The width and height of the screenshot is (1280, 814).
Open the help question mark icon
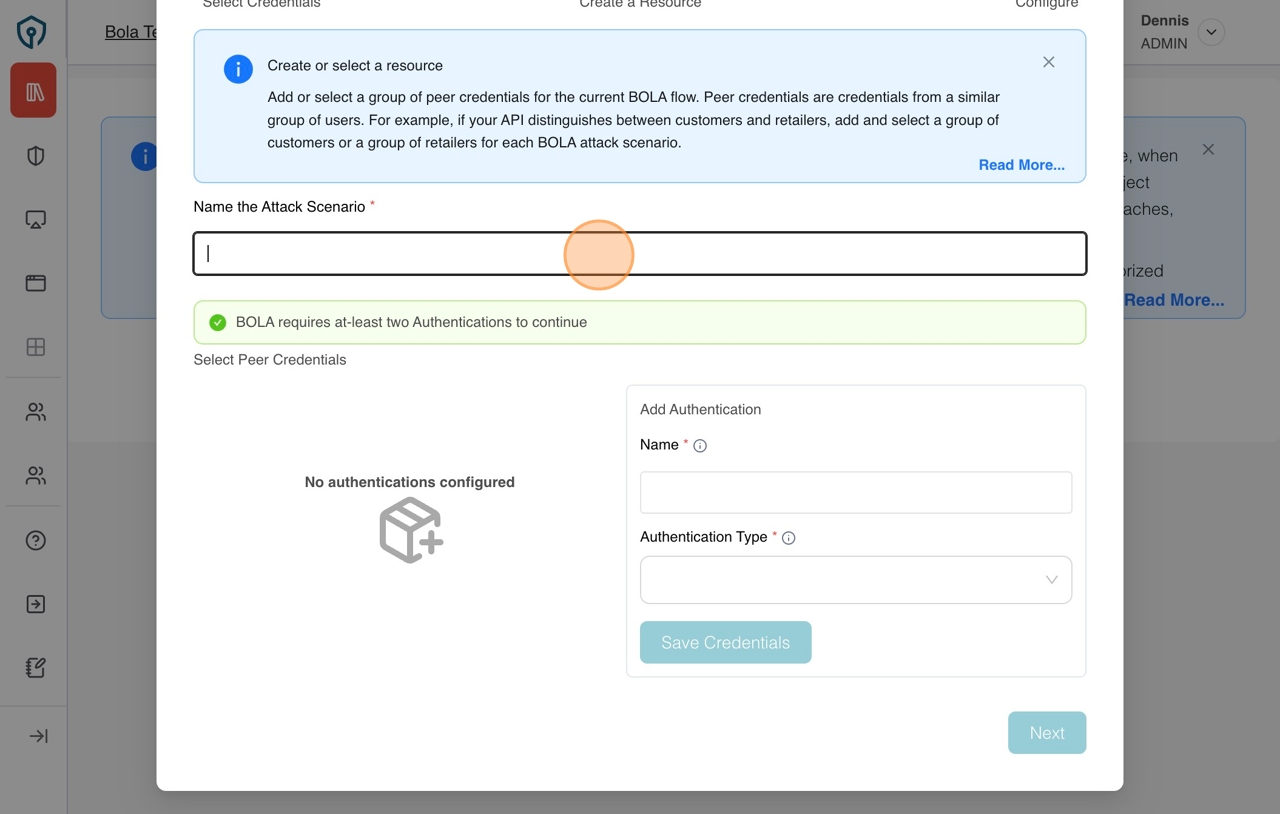(x=36, y=540)
